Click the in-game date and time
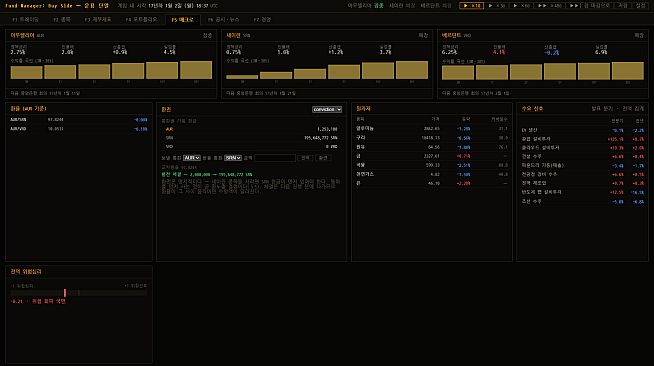654x366 pixels. click(x=168, y=6)
